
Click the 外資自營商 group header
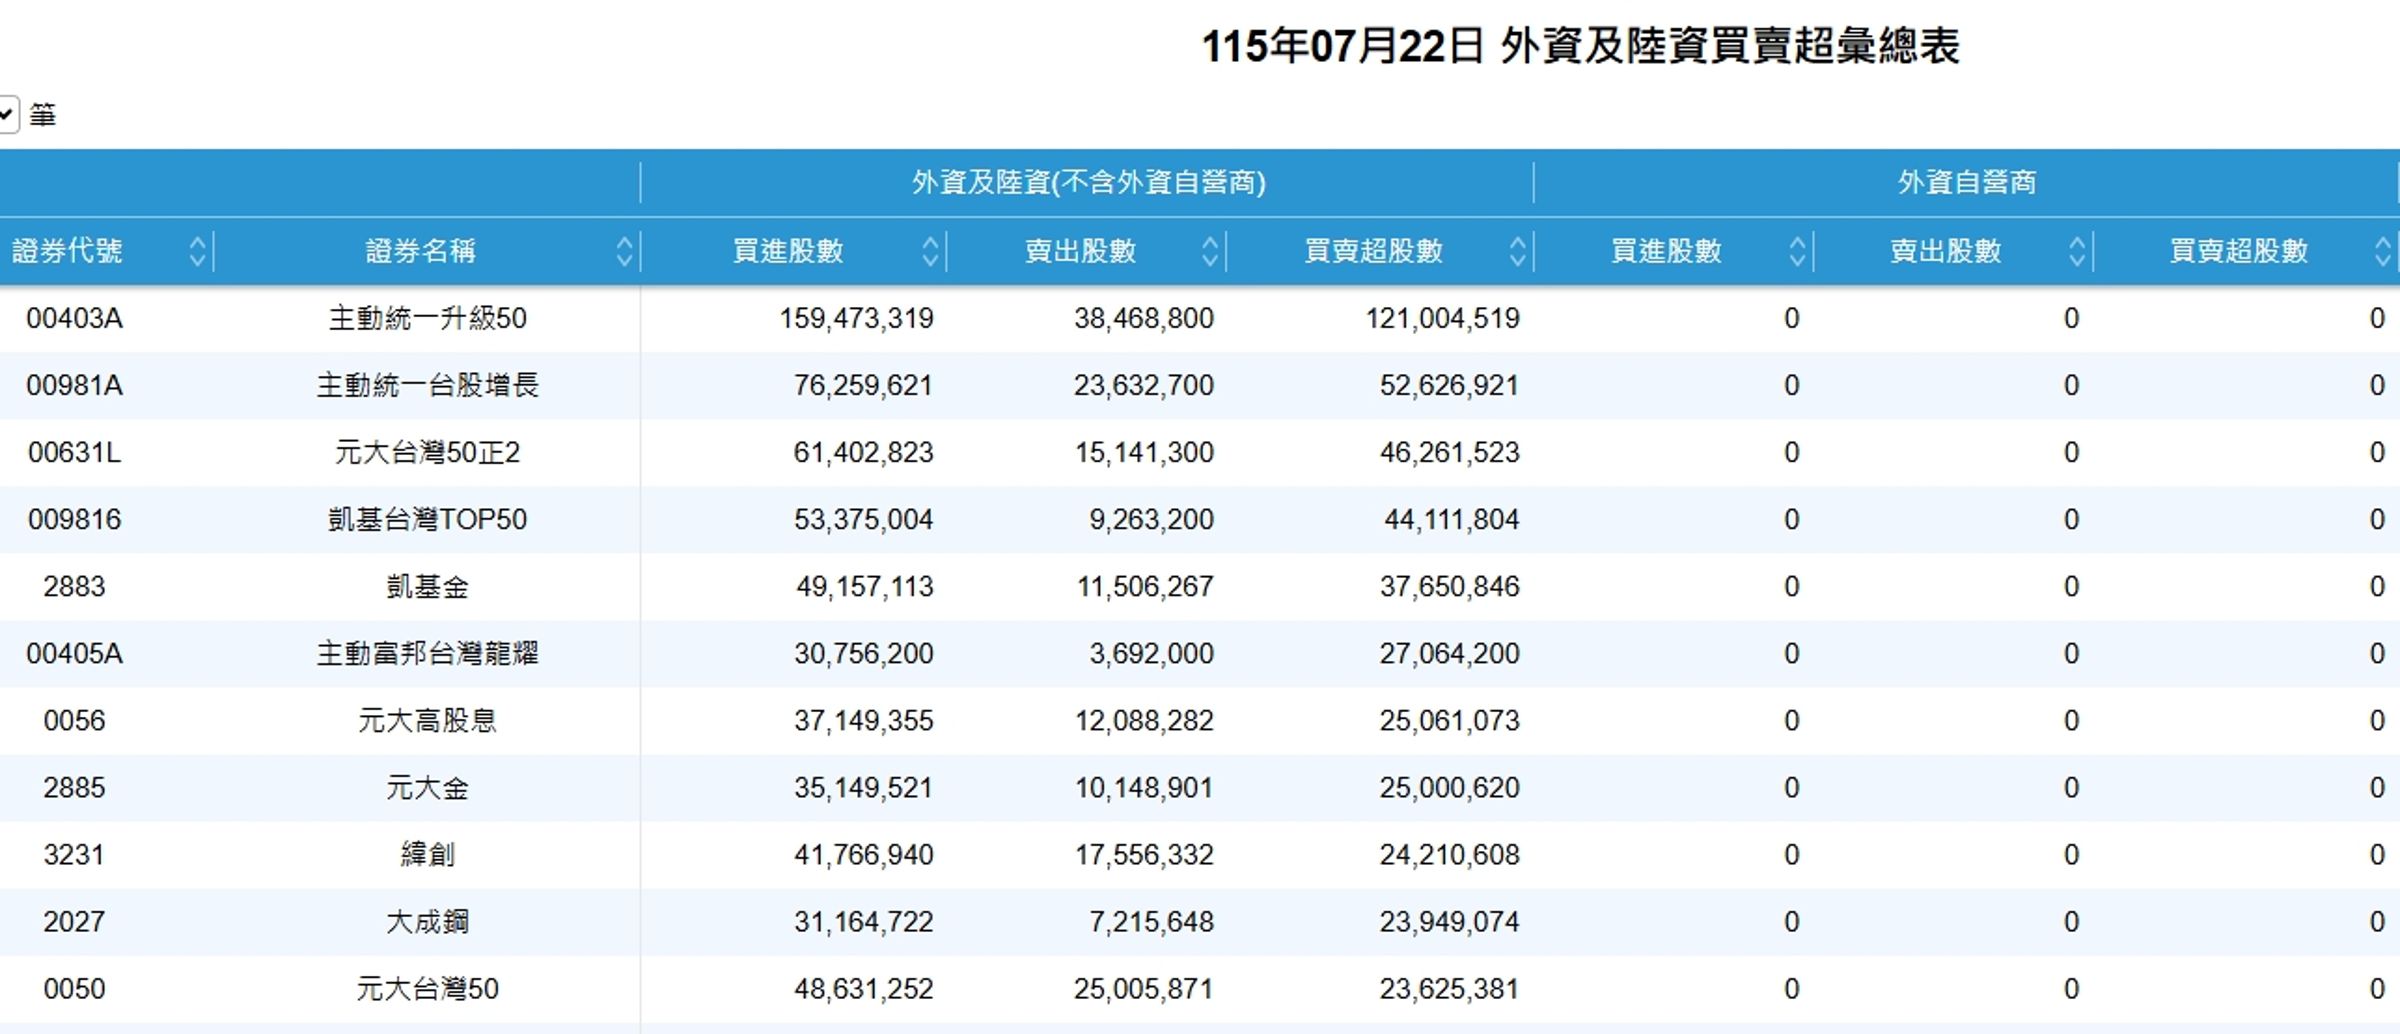[1967, 182]
